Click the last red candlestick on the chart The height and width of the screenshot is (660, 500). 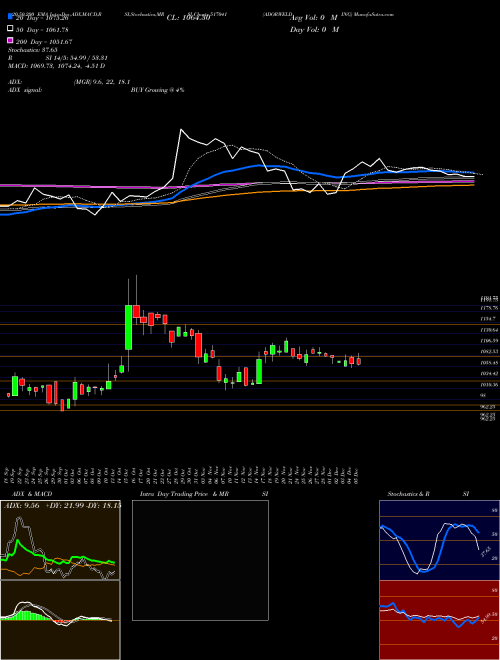pyautogui.click(x=359, y=361)
